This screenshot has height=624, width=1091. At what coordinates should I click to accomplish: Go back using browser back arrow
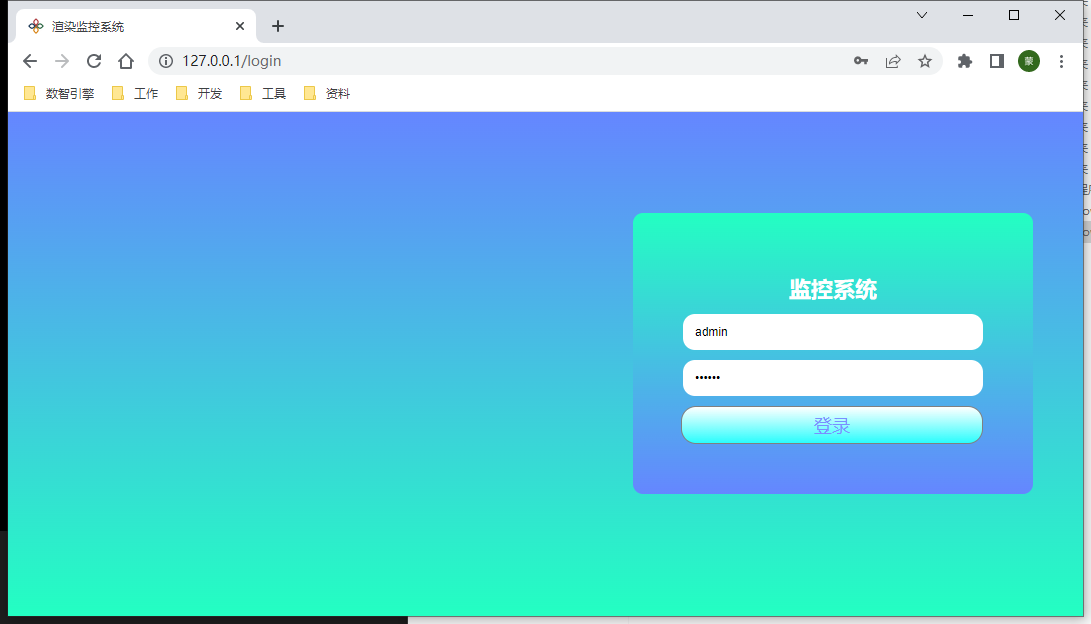(30, 61)
